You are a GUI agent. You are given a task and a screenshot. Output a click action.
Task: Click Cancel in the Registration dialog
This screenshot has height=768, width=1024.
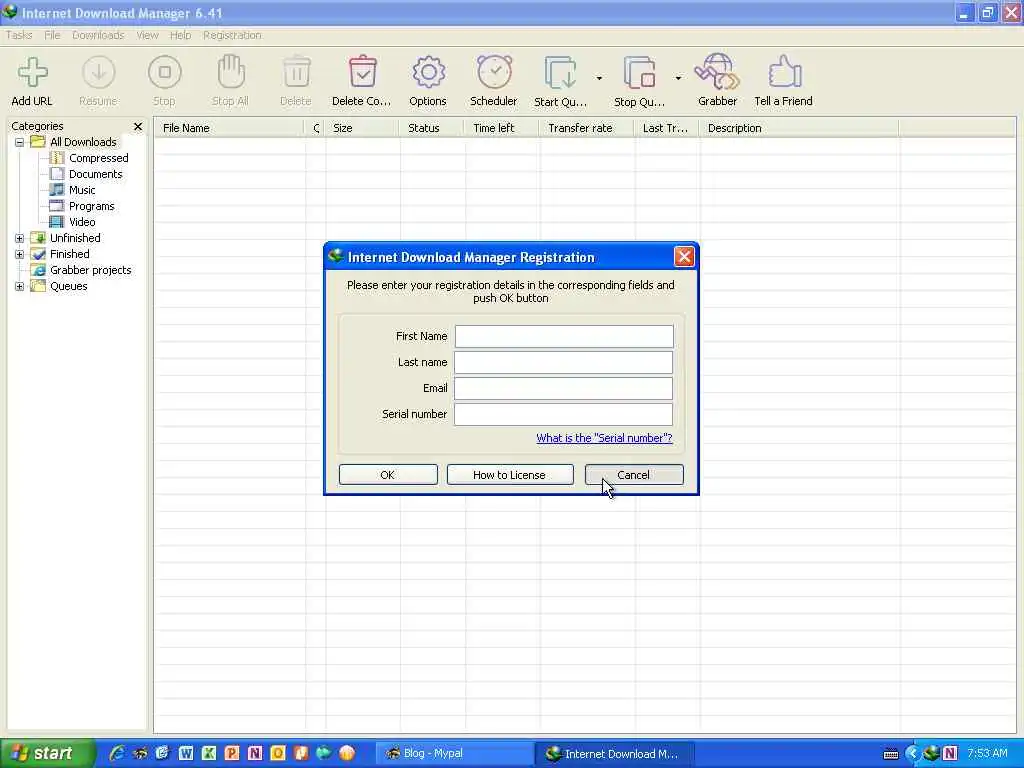tap(634, 475)
